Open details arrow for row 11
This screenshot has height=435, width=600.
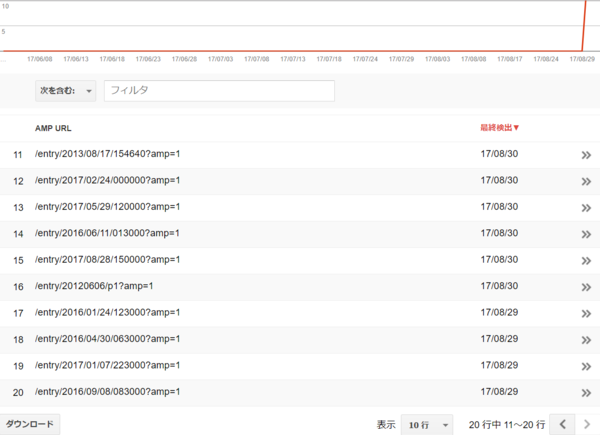586,155
